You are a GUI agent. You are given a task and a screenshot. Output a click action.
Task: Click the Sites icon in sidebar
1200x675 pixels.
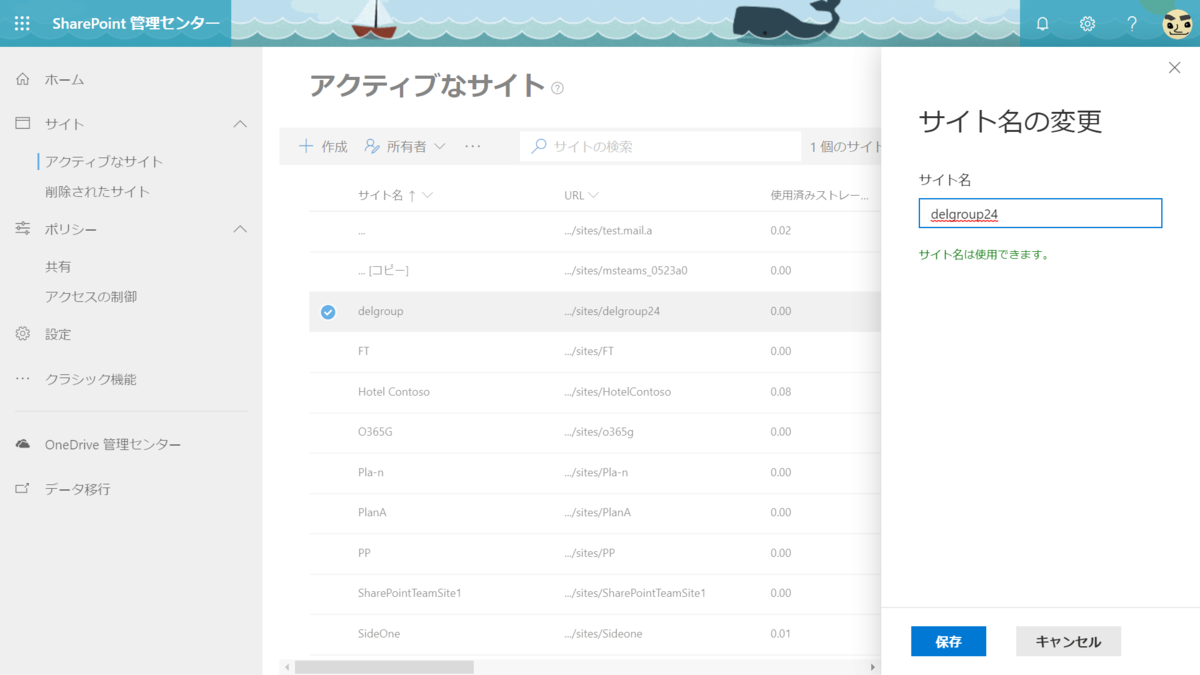click(23, 123)
